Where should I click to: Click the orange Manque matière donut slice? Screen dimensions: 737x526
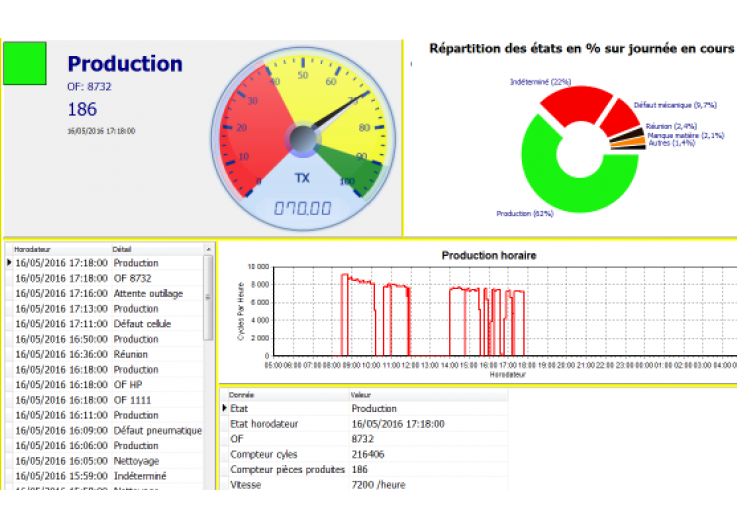coord(625,142)
